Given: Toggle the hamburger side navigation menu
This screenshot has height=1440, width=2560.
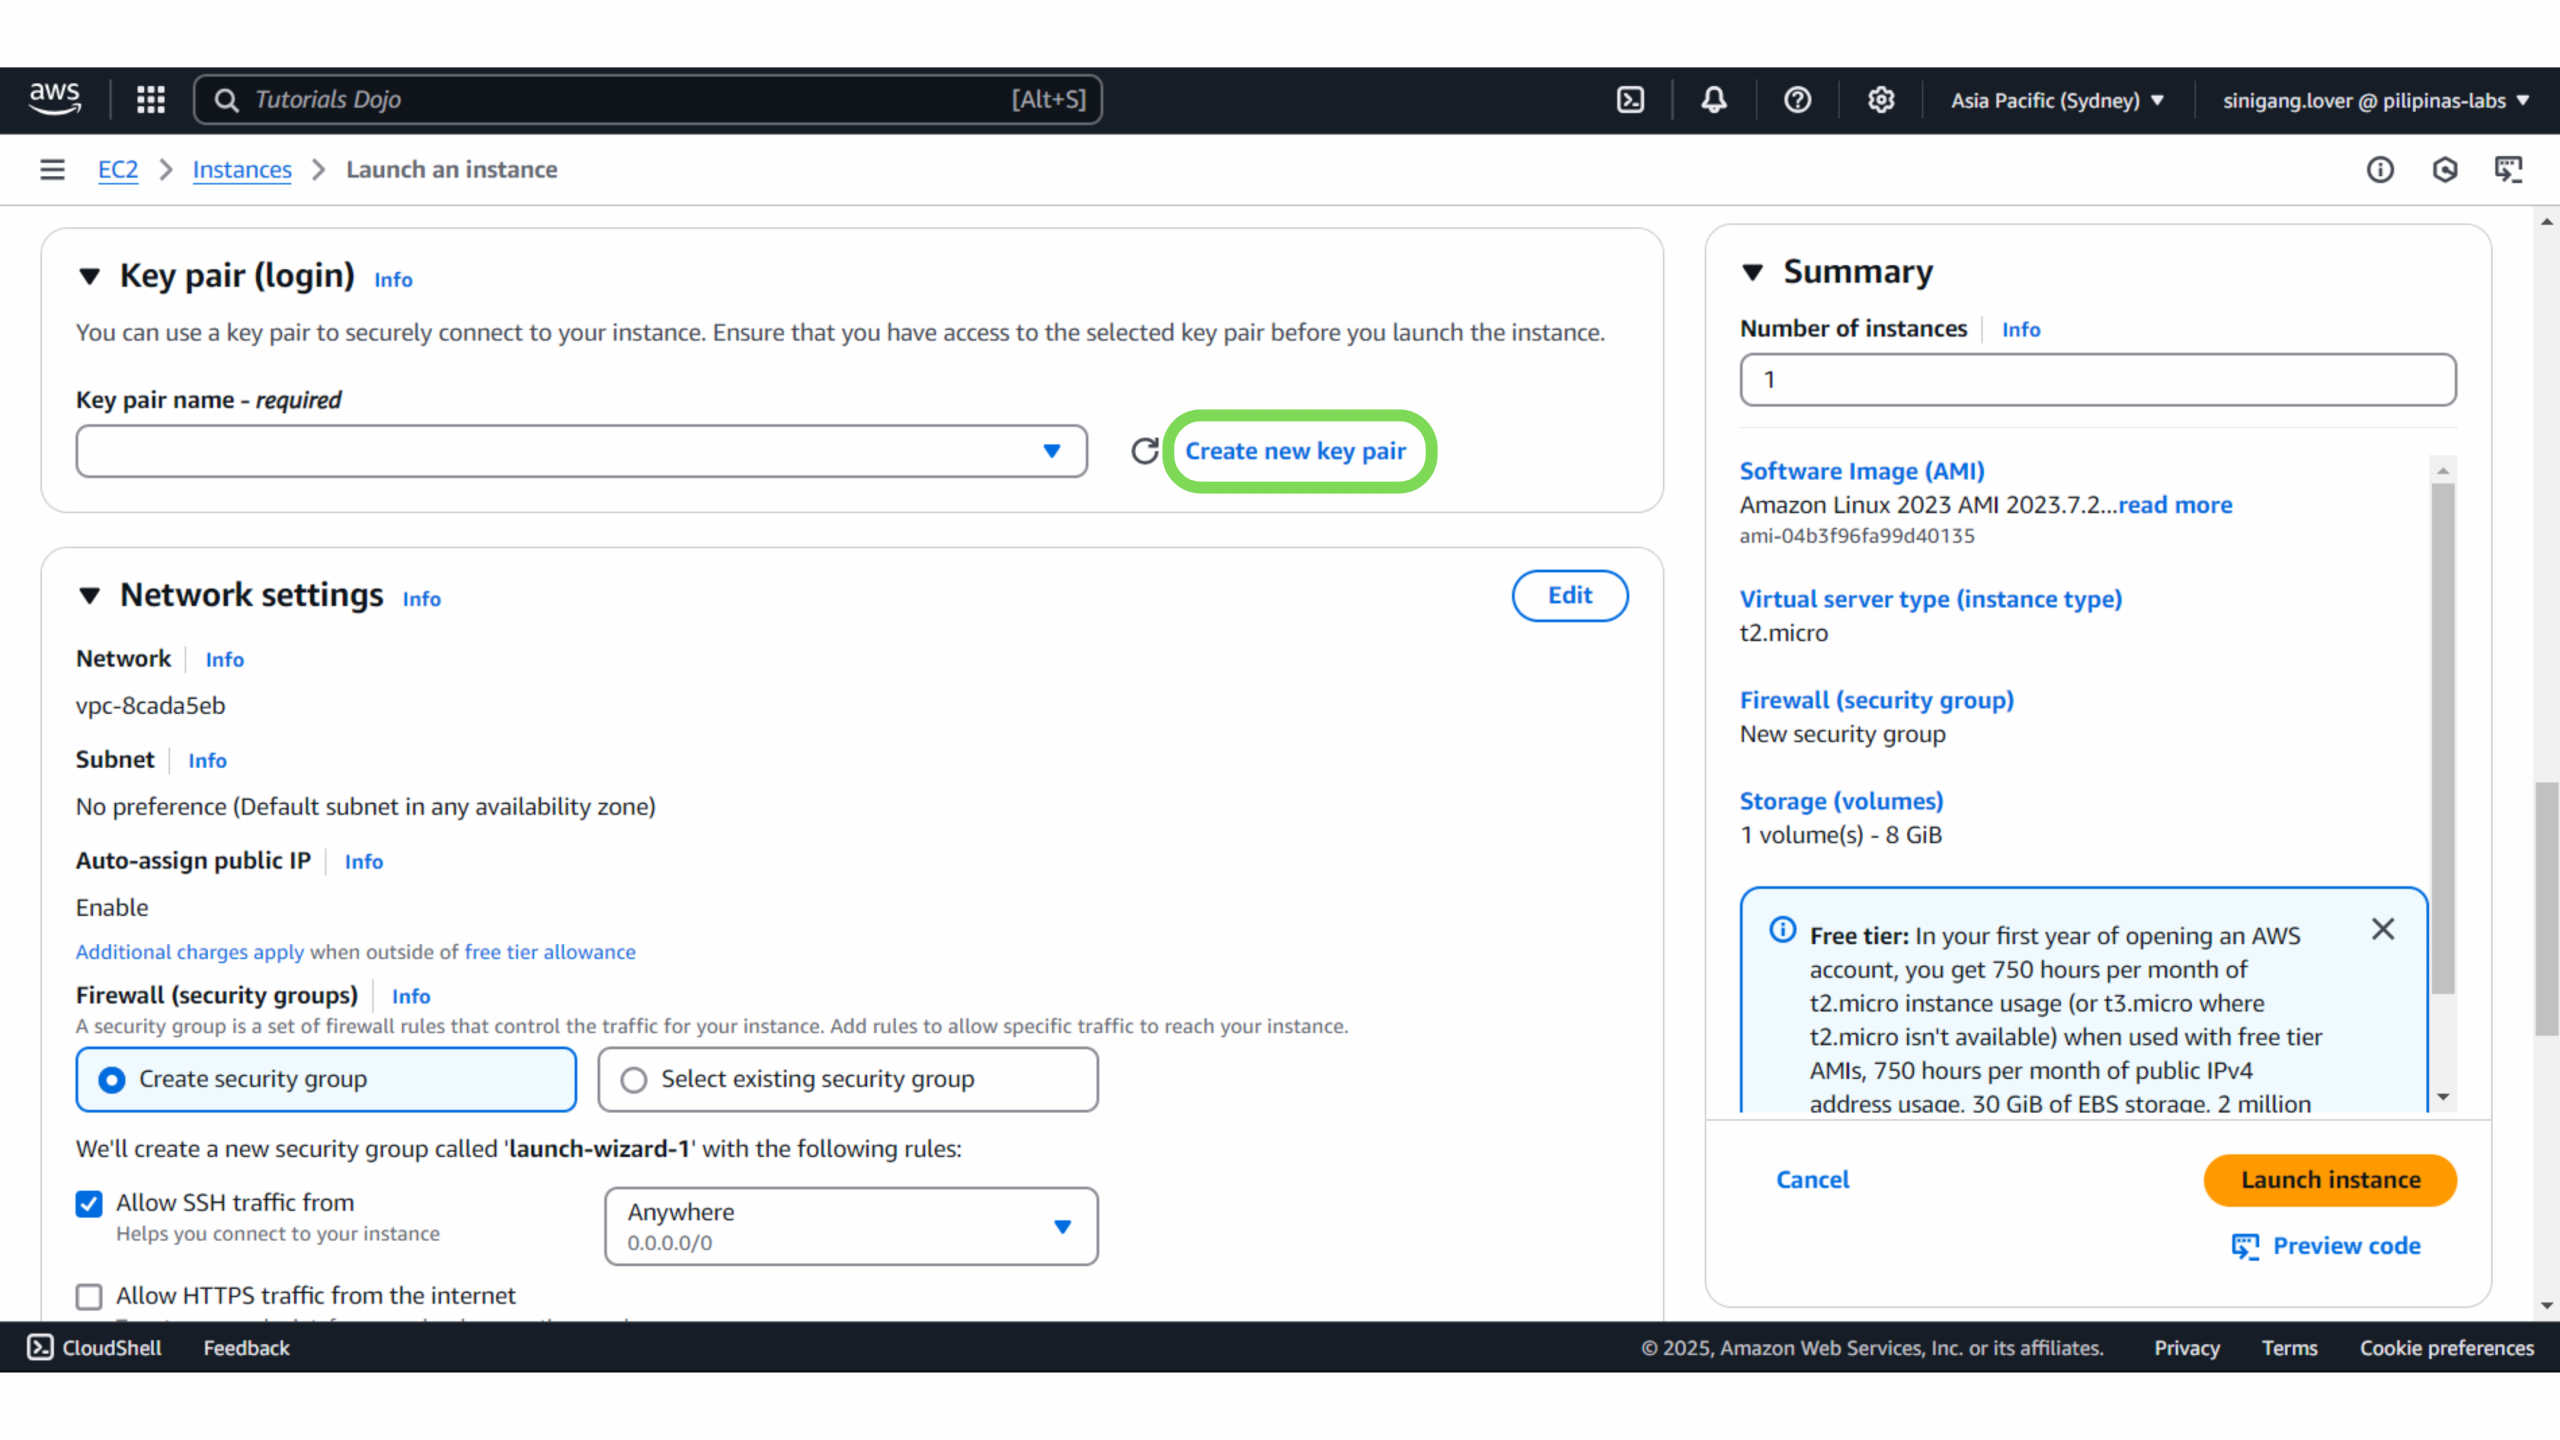Looking at the screenshot, I should 52,170.
